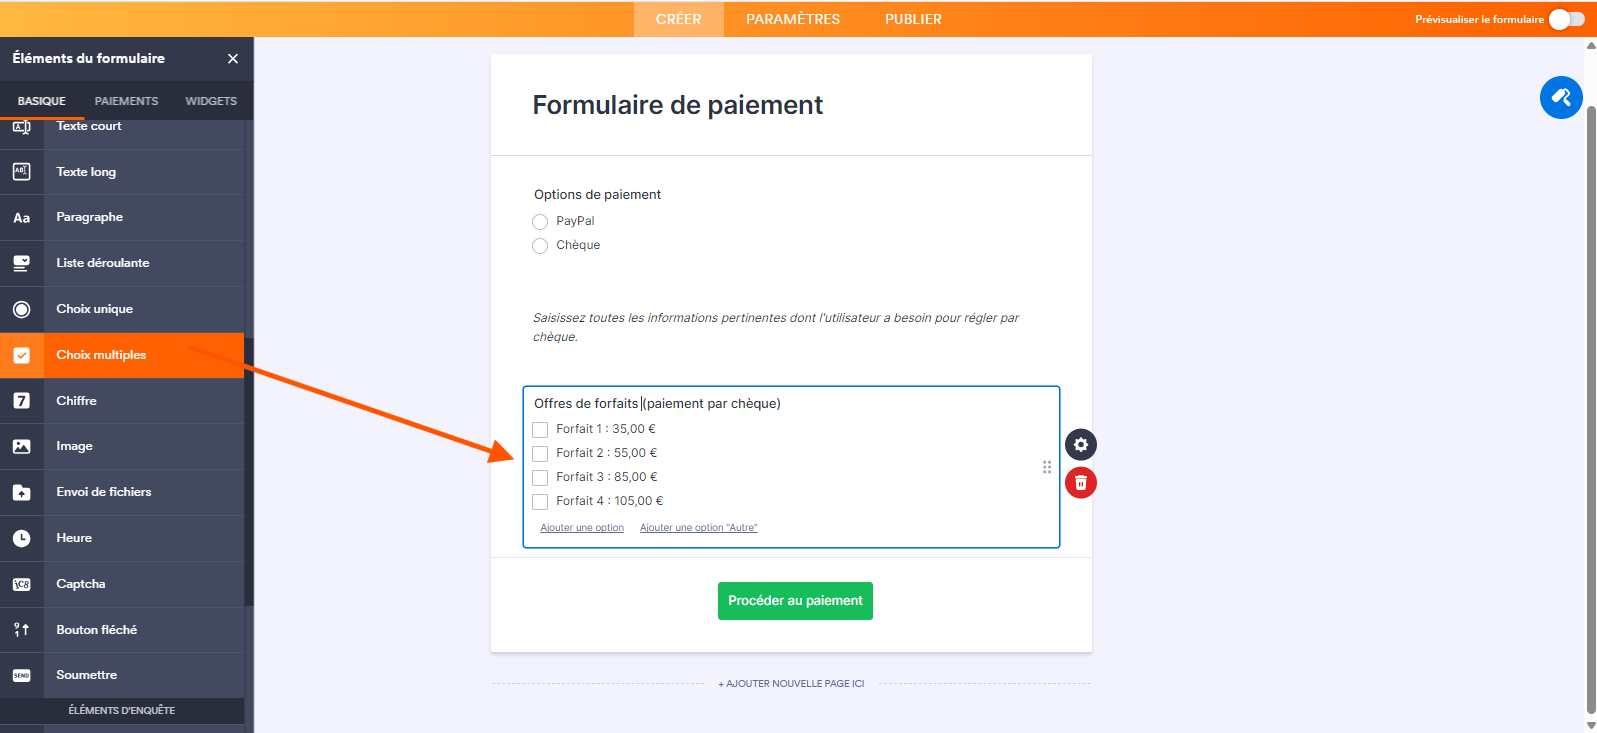Add a Liste déroulante dropdown element
Image resolution: width=1597 pixels, height=733 pixels.
click(103, 263)
